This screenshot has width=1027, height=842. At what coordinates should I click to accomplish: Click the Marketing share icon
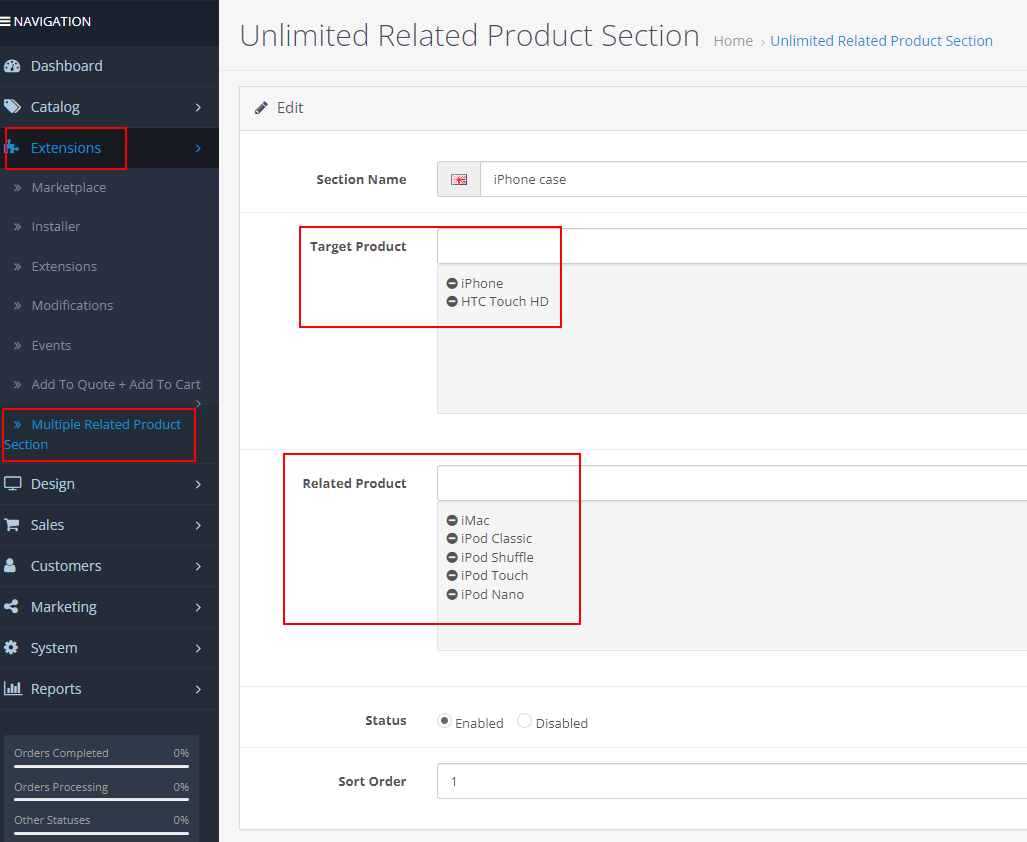coord(11,607)
